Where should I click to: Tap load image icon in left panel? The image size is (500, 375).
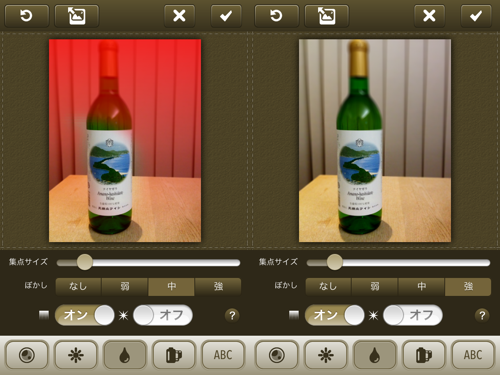(77, 16)
